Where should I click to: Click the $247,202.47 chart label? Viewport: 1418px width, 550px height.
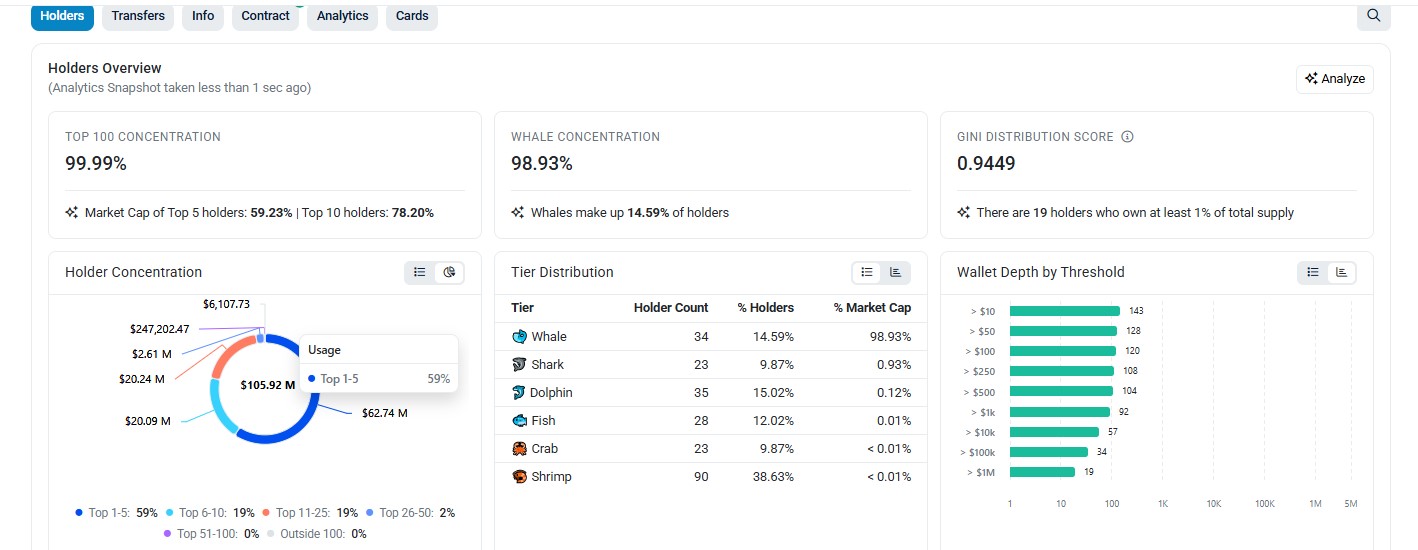point(160,329)
